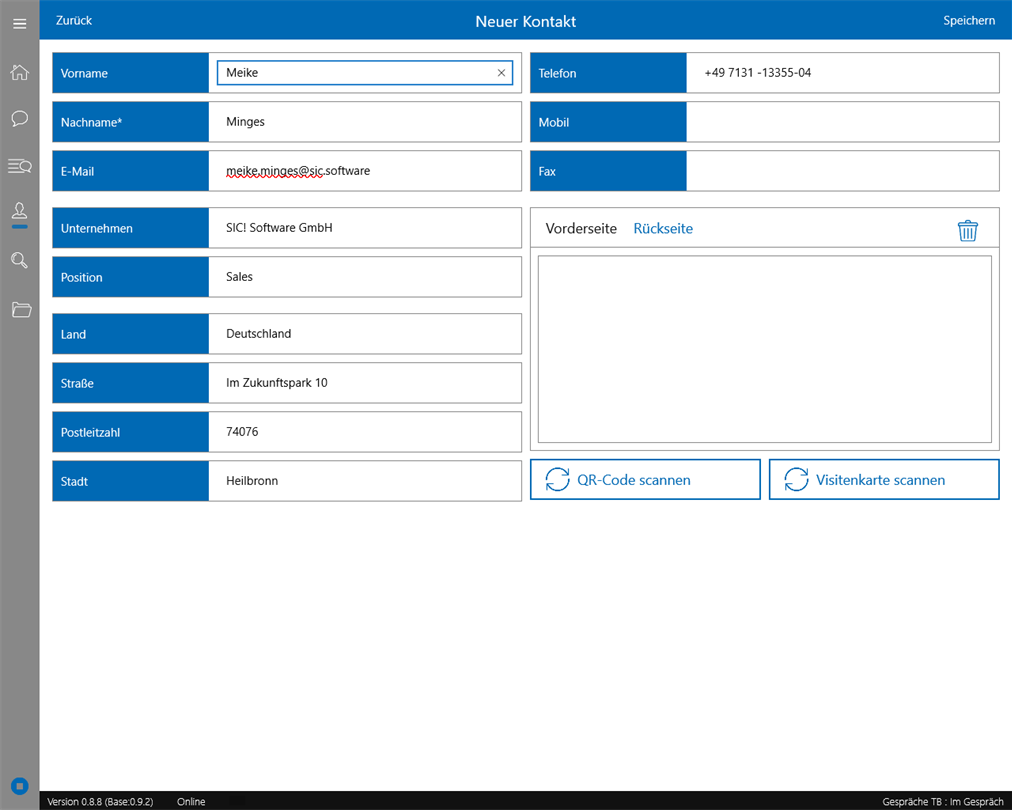The width and height of the screenshot is (1012, 810).
Task: Go back with Zurück
Action: 74,21
